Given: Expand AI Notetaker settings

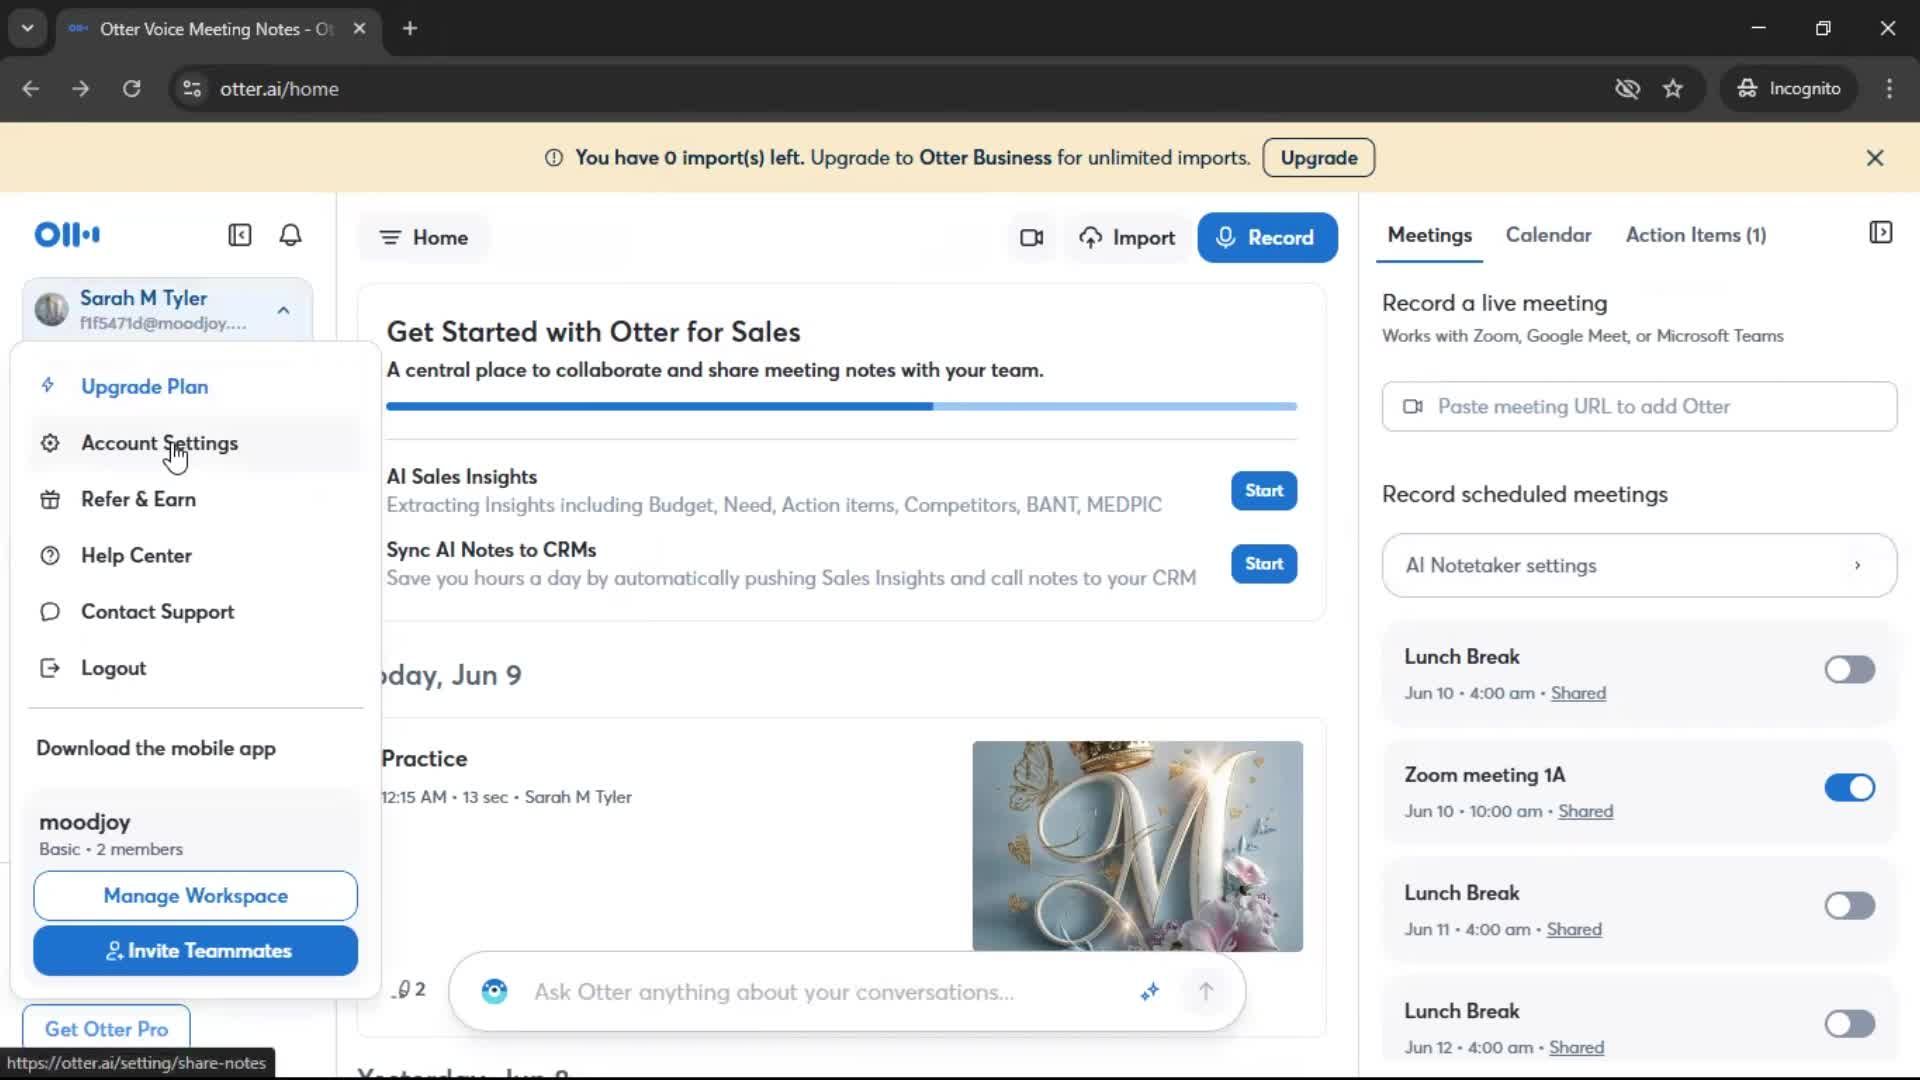Looking at the screenshot, I should (x=1639, y=566).
